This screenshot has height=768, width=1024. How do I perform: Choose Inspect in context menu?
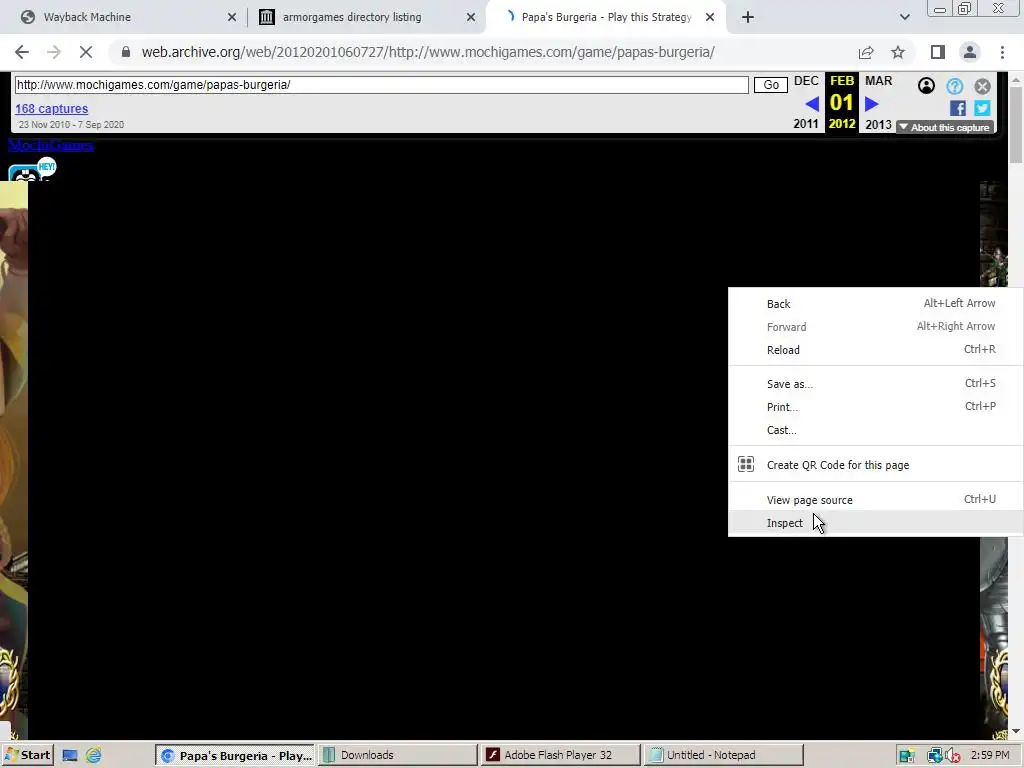tap(875, 523)
